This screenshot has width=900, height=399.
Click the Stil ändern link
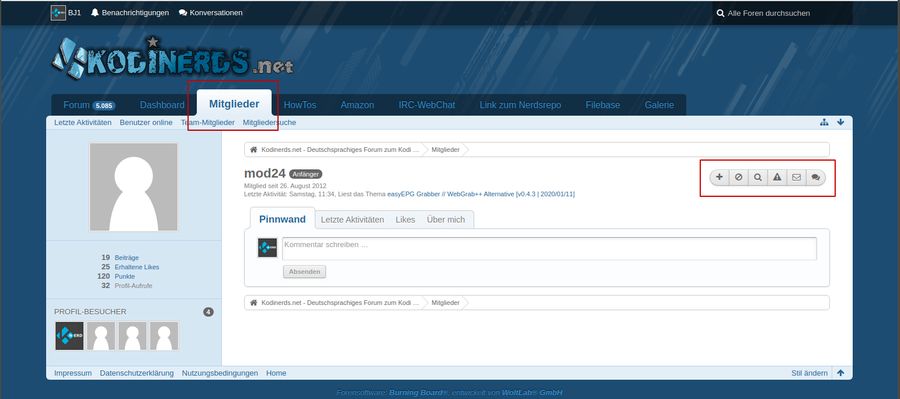809,373
